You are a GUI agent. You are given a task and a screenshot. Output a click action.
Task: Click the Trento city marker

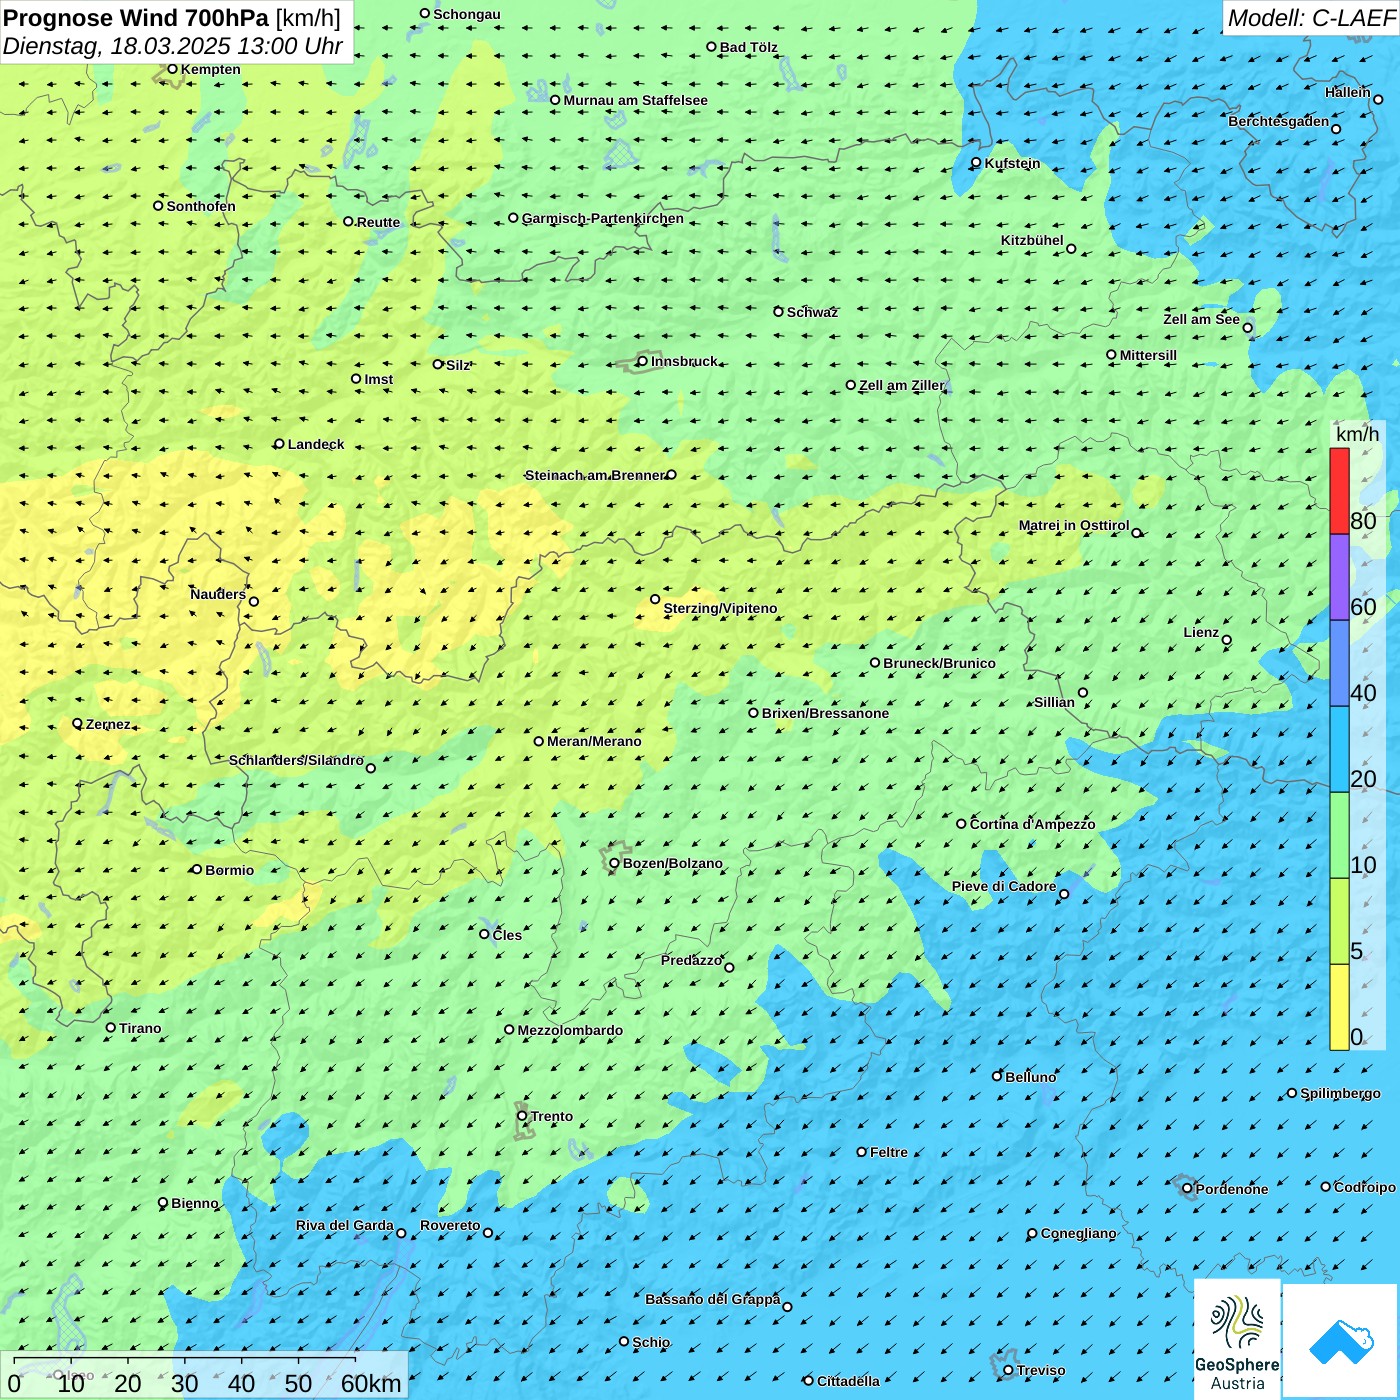point(522,1116)
